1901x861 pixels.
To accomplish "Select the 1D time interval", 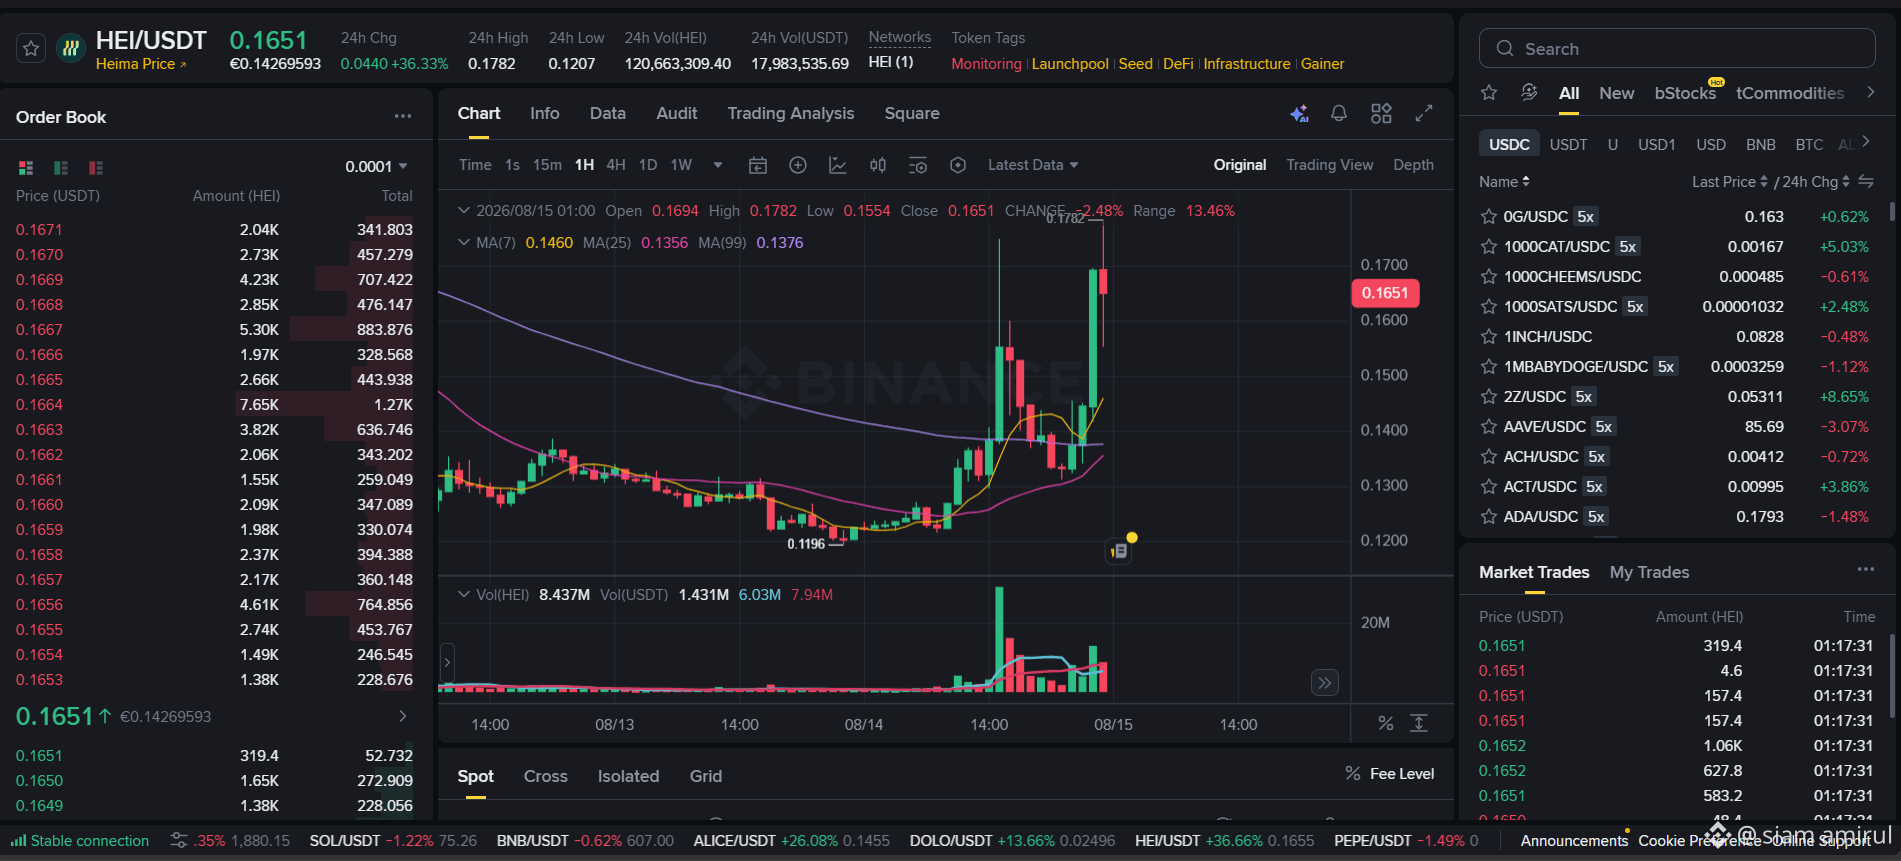I will click(648, 165).
